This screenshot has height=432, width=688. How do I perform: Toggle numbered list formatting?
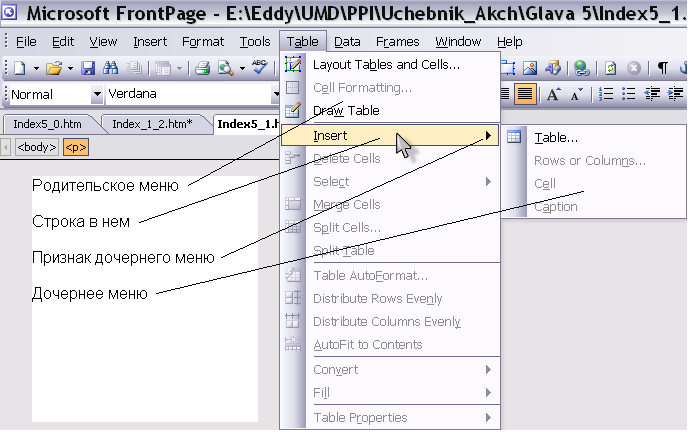tap(606, 94)
